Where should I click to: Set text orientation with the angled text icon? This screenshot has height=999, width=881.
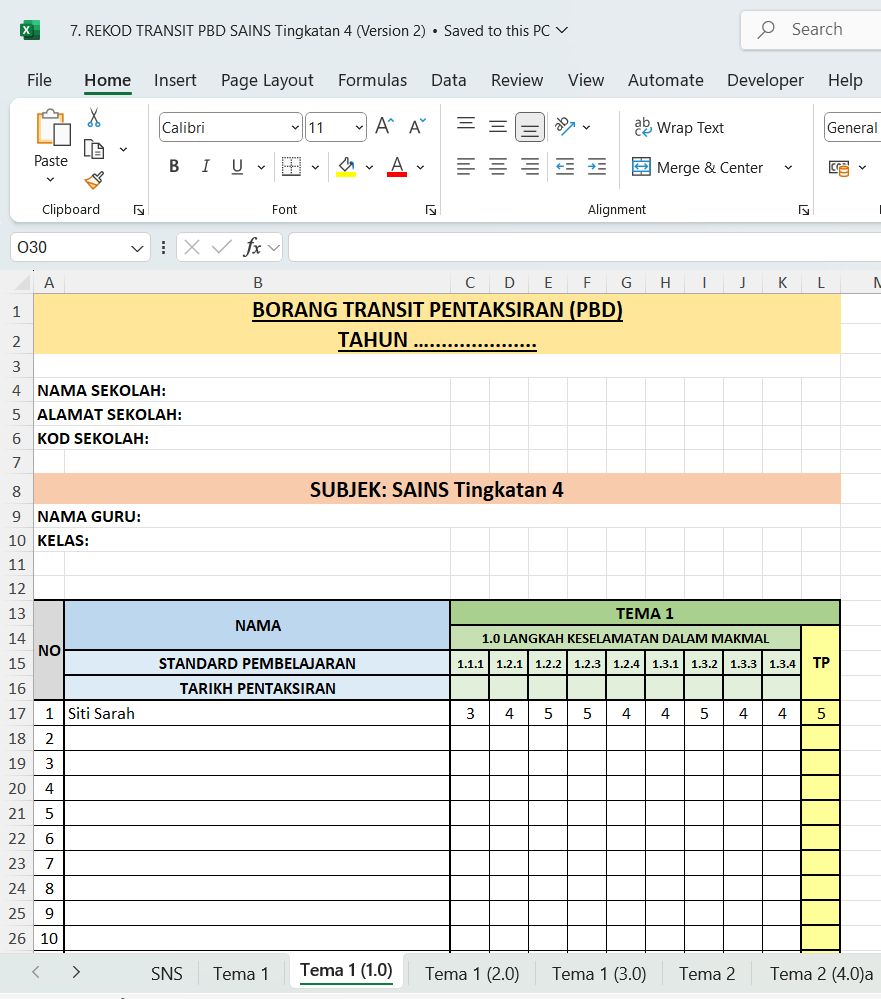[x=565, y=126]
